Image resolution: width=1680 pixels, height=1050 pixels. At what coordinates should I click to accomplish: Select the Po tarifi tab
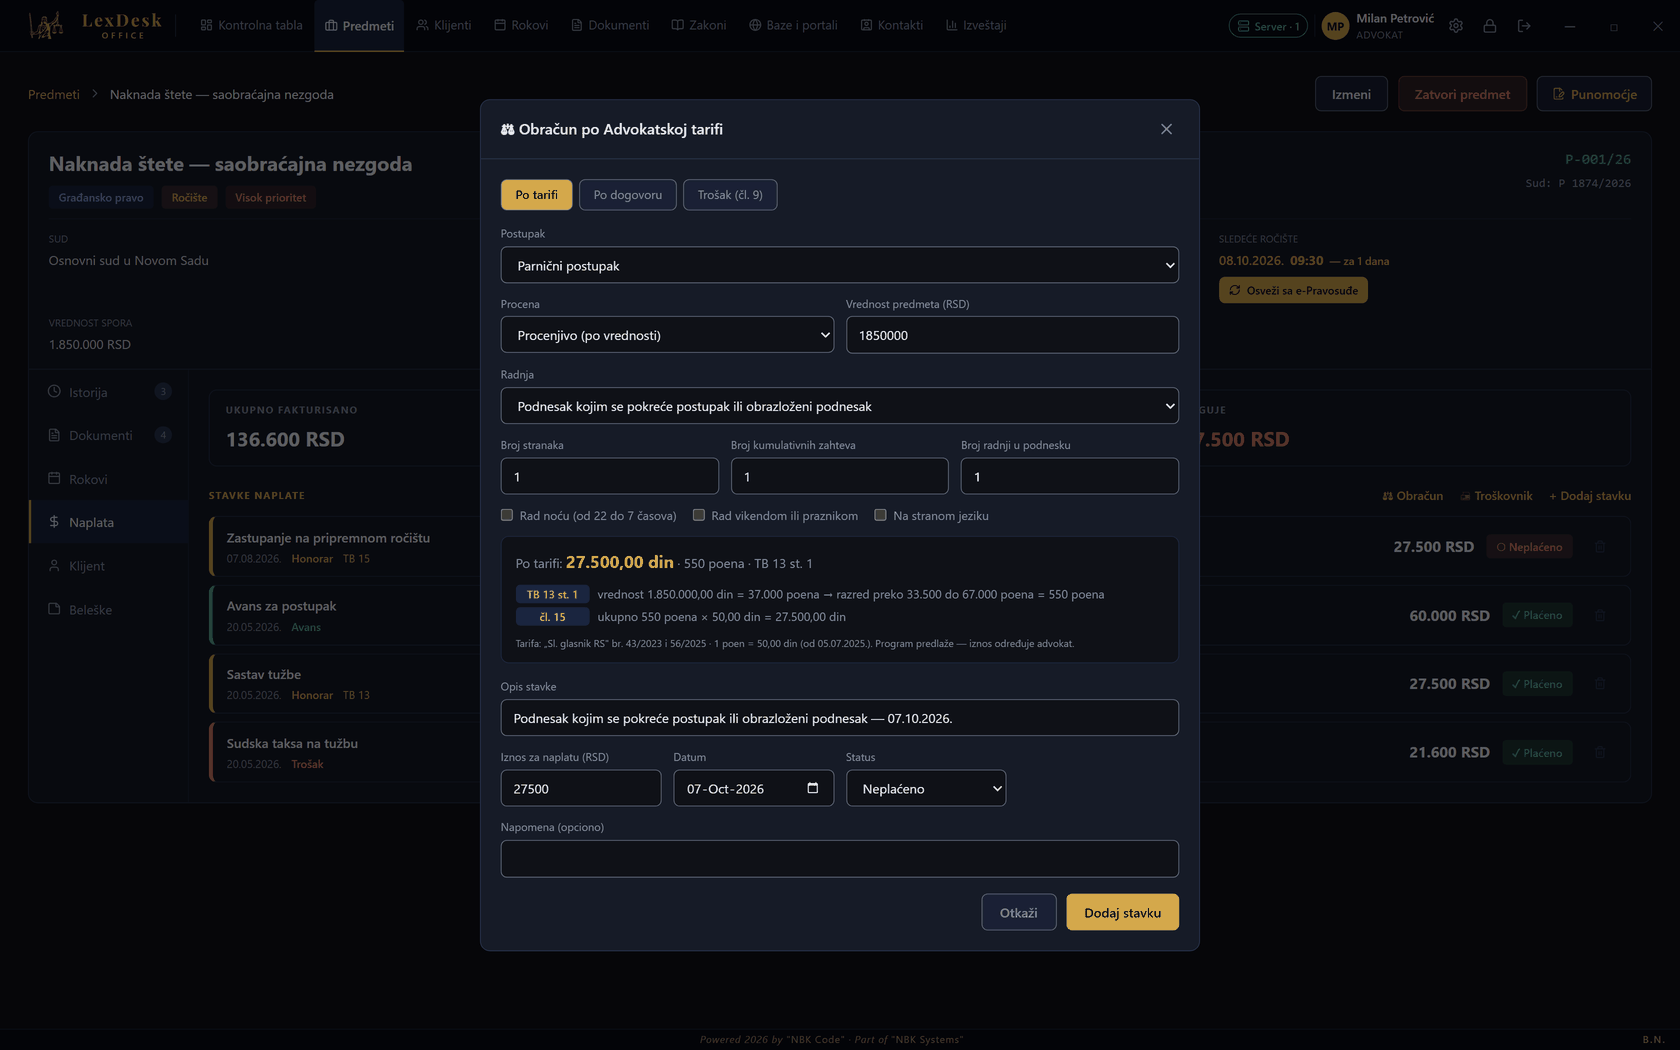tap(536, 195)
